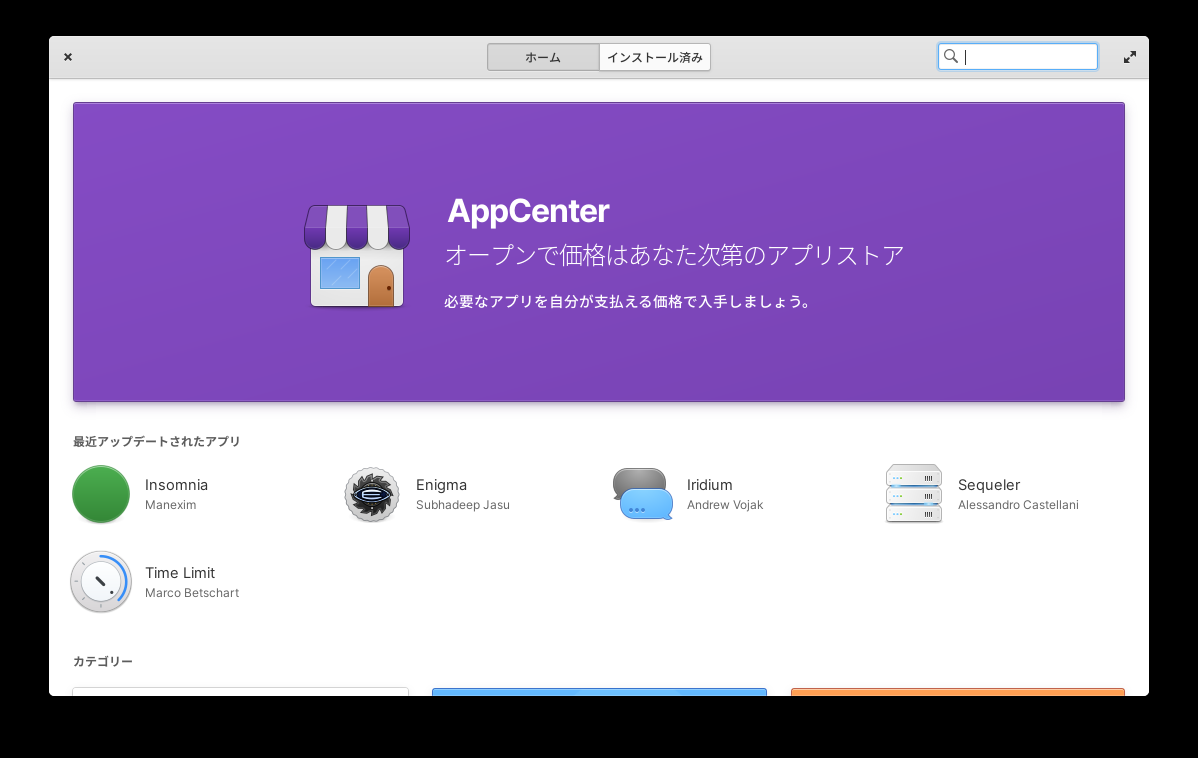Close the AppCenter window
1198x758 pixels.
[68, 57]
